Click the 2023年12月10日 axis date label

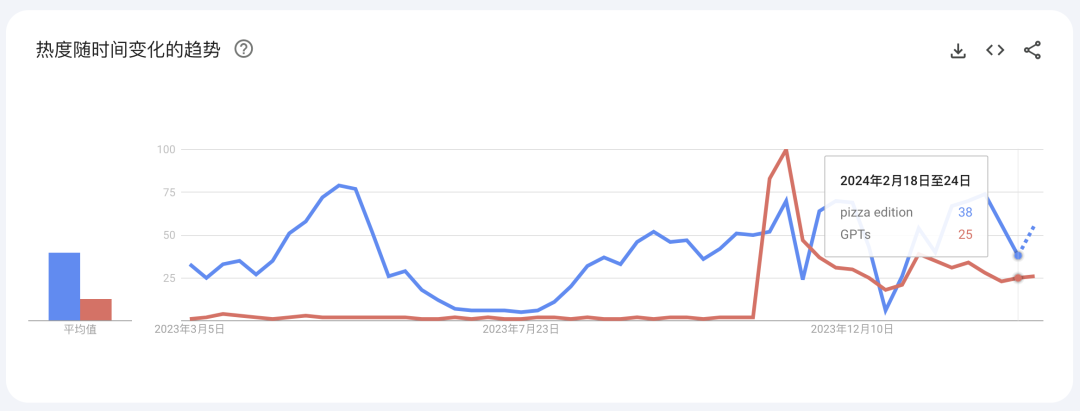(x=851, y=328)
